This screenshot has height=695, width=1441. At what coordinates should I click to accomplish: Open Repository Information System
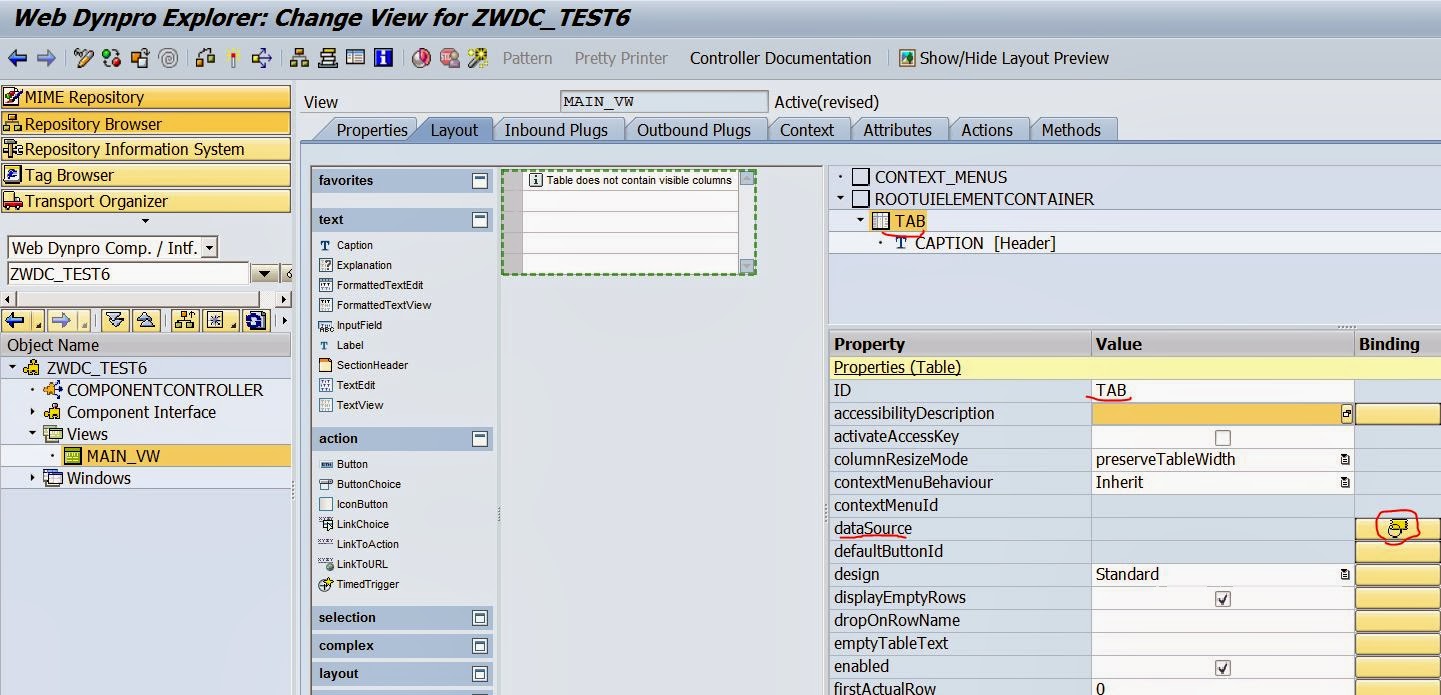coord(146,149)
